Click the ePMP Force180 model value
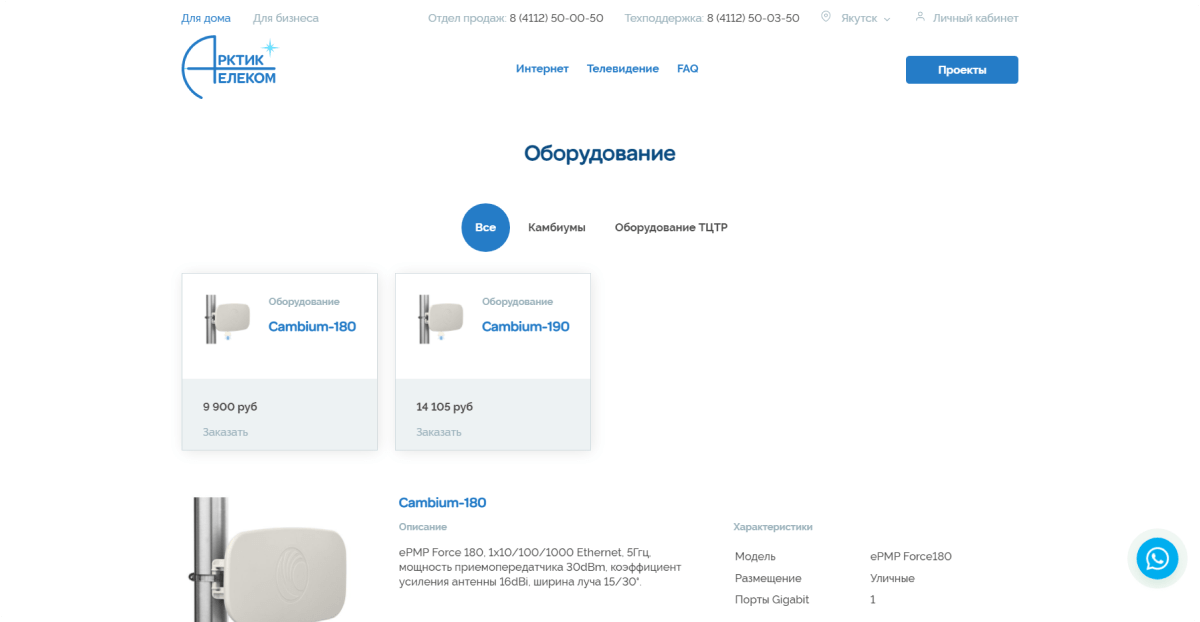Viewport: 1200px width, 622px height. click(911, 557)
